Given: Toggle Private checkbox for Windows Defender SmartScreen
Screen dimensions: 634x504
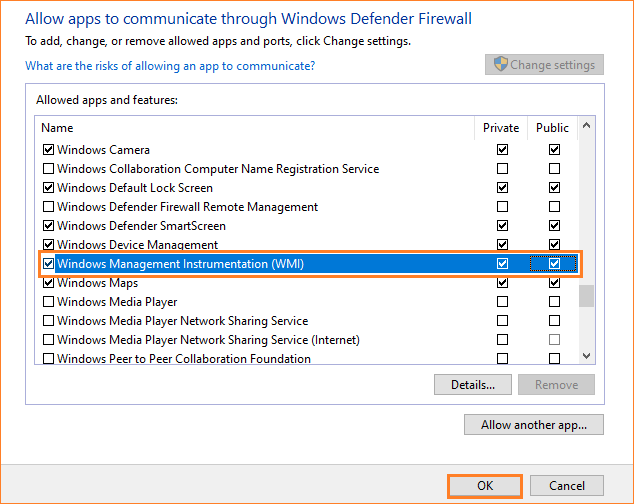Looking at the screenshot, I should click(x=502, y=226).
